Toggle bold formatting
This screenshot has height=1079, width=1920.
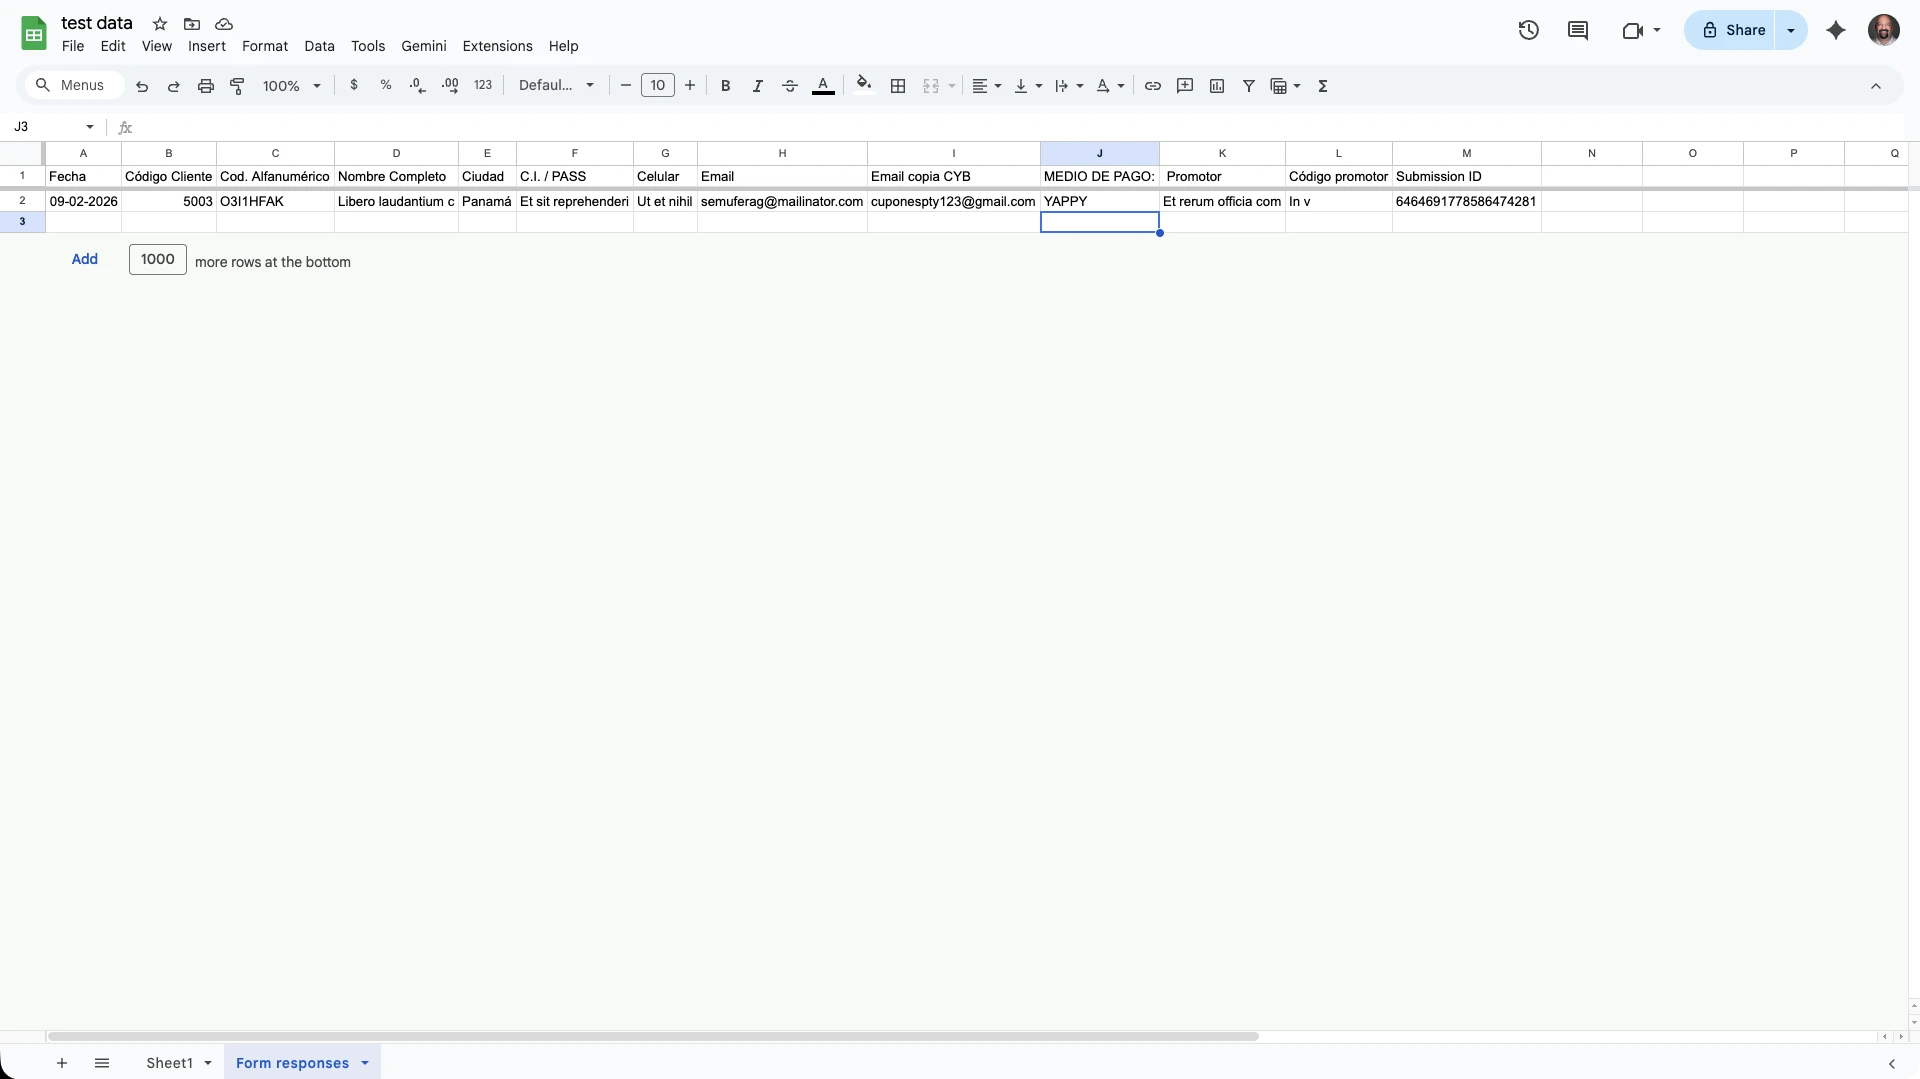(725, 85)
